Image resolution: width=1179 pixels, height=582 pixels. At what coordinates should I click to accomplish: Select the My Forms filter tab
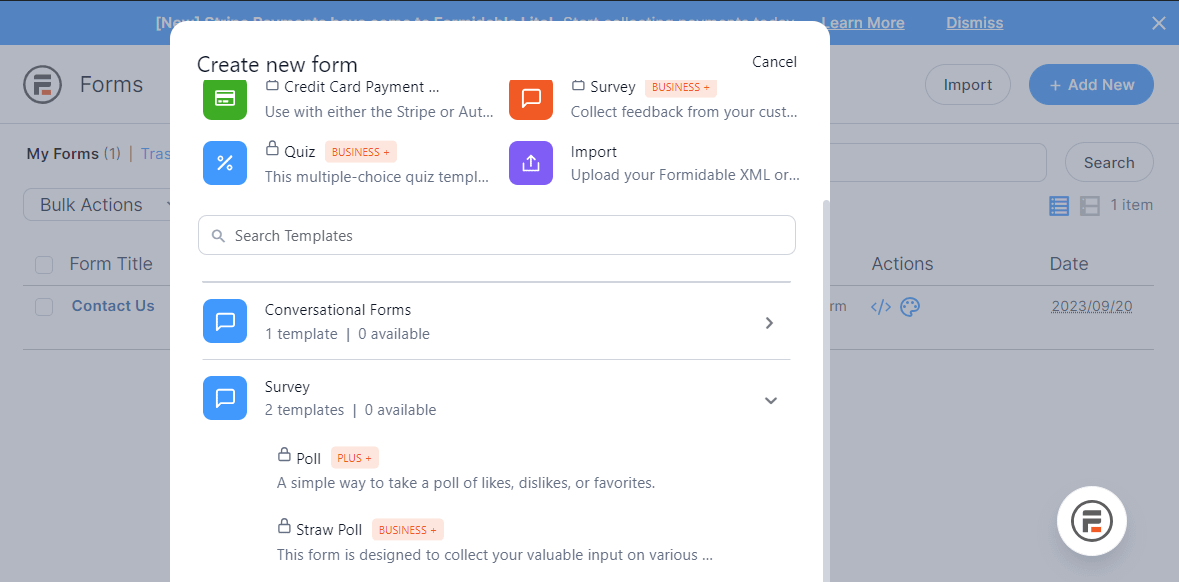62,153
